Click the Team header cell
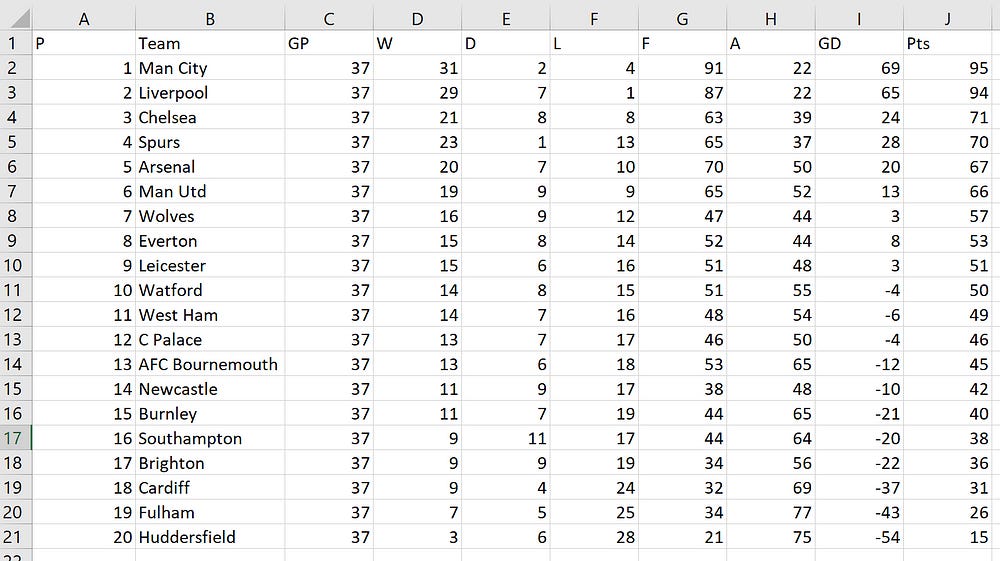 [210, 43]
